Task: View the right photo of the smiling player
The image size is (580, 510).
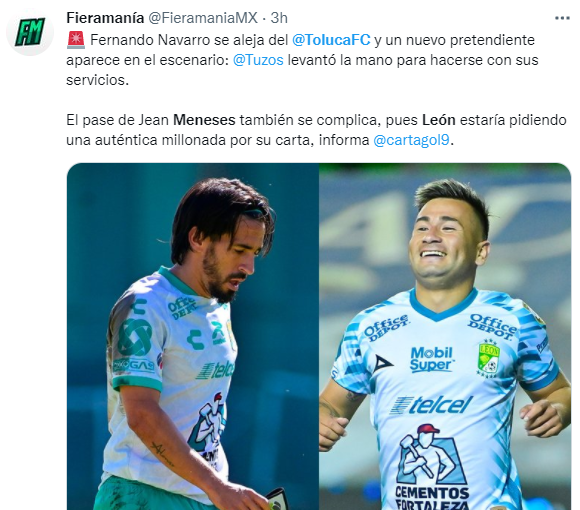Action: pyautogui.click(x=445, y=336)
